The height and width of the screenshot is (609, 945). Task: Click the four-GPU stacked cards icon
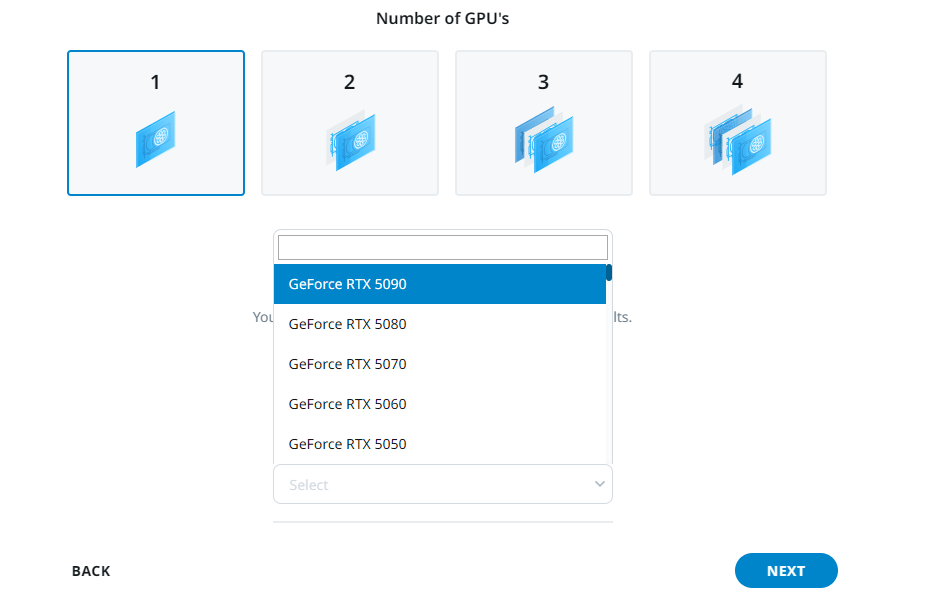738,141
